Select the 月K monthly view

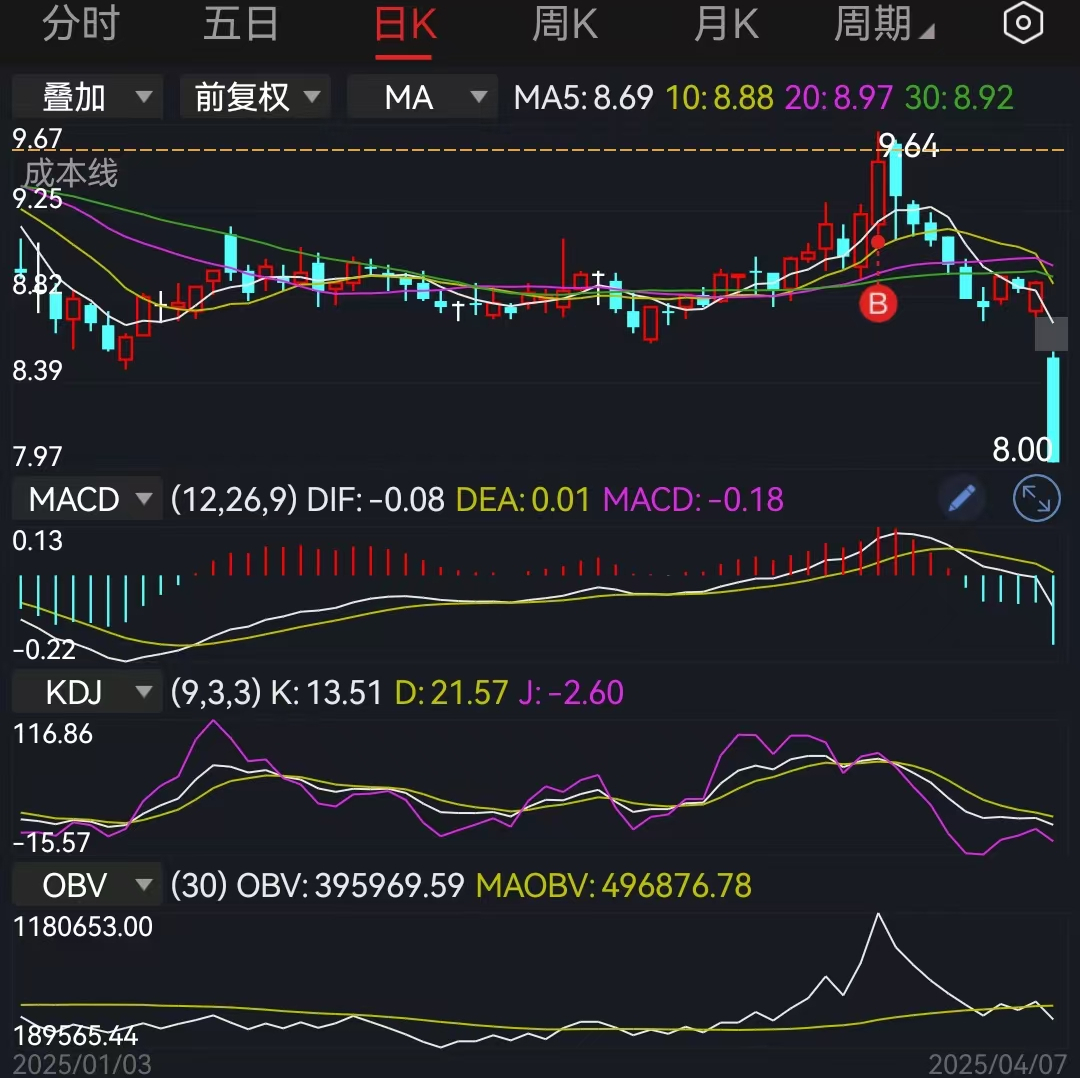725,23
